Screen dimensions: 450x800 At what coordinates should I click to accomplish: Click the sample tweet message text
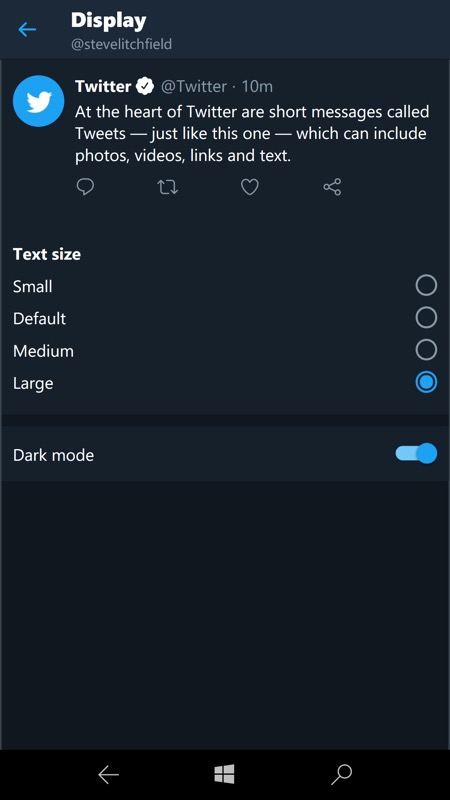click(252, 134)
